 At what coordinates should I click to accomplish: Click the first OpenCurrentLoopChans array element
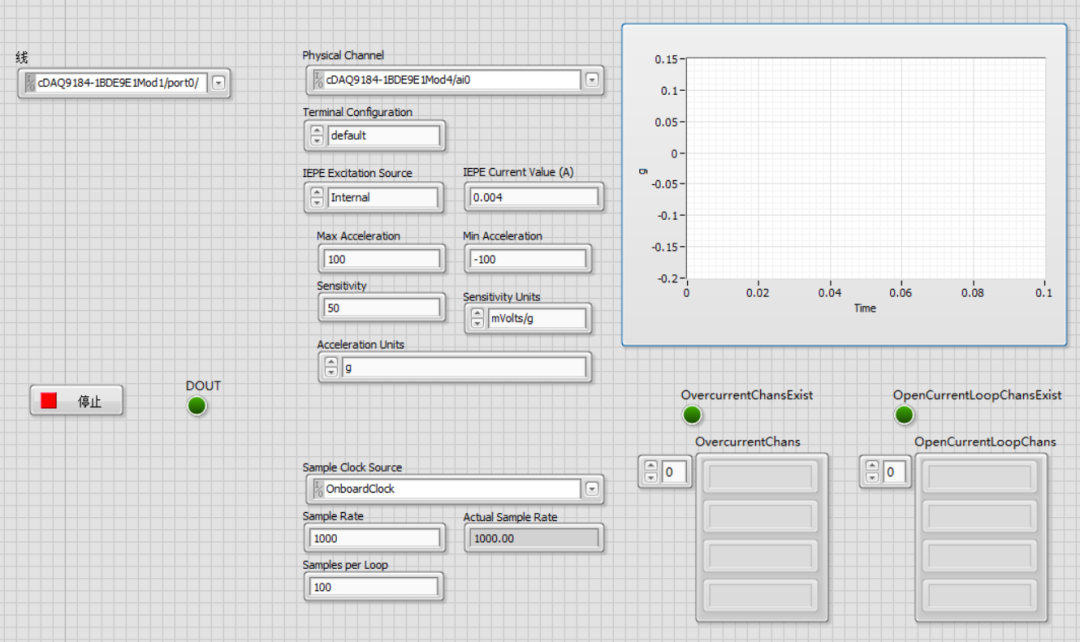coord(981,477)
